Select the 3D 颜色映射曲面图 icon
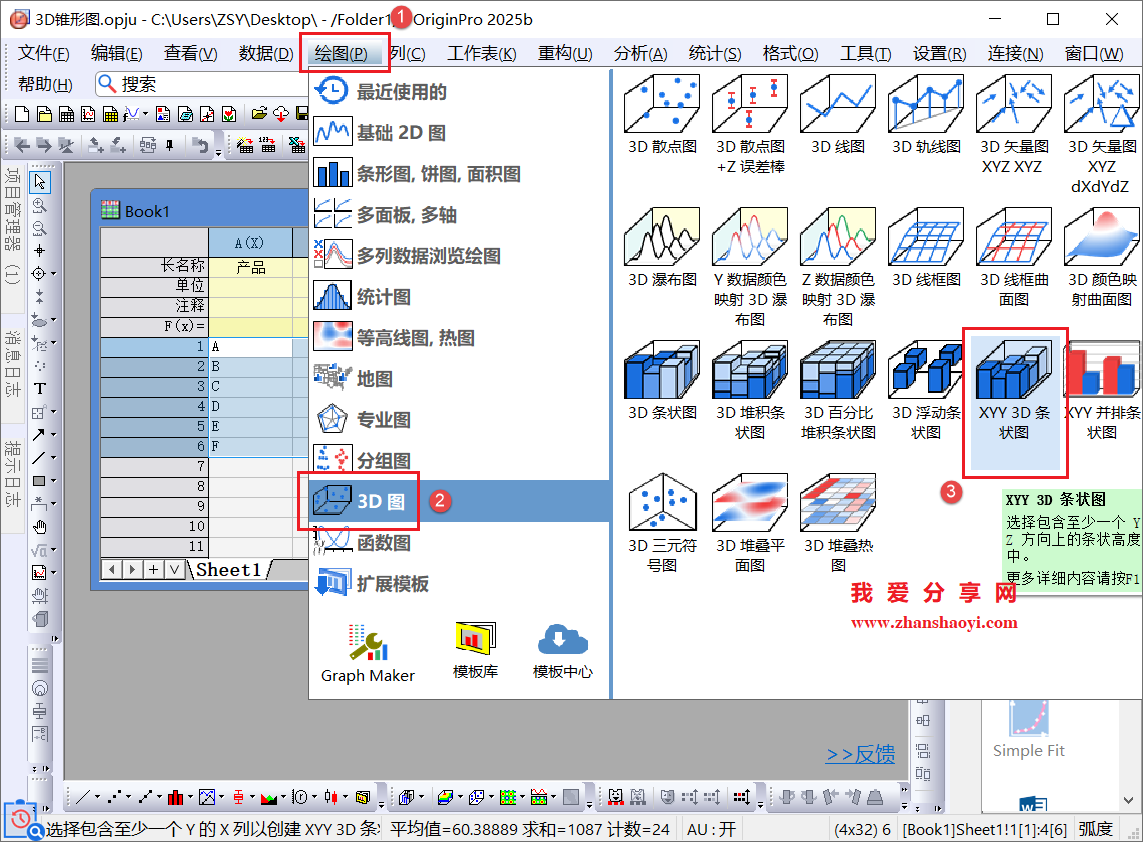 pos(1100,239)
